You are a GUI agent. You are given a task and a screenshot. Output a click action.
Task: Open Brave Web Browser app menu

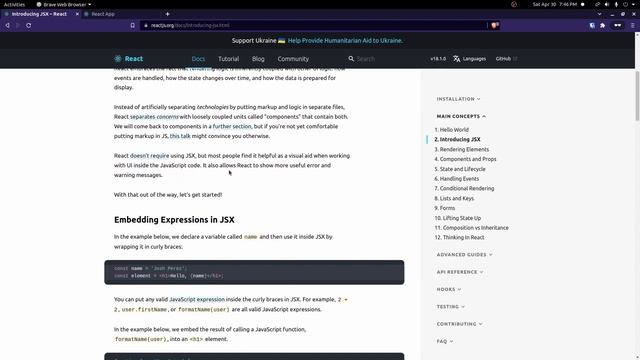coord(64,4)
